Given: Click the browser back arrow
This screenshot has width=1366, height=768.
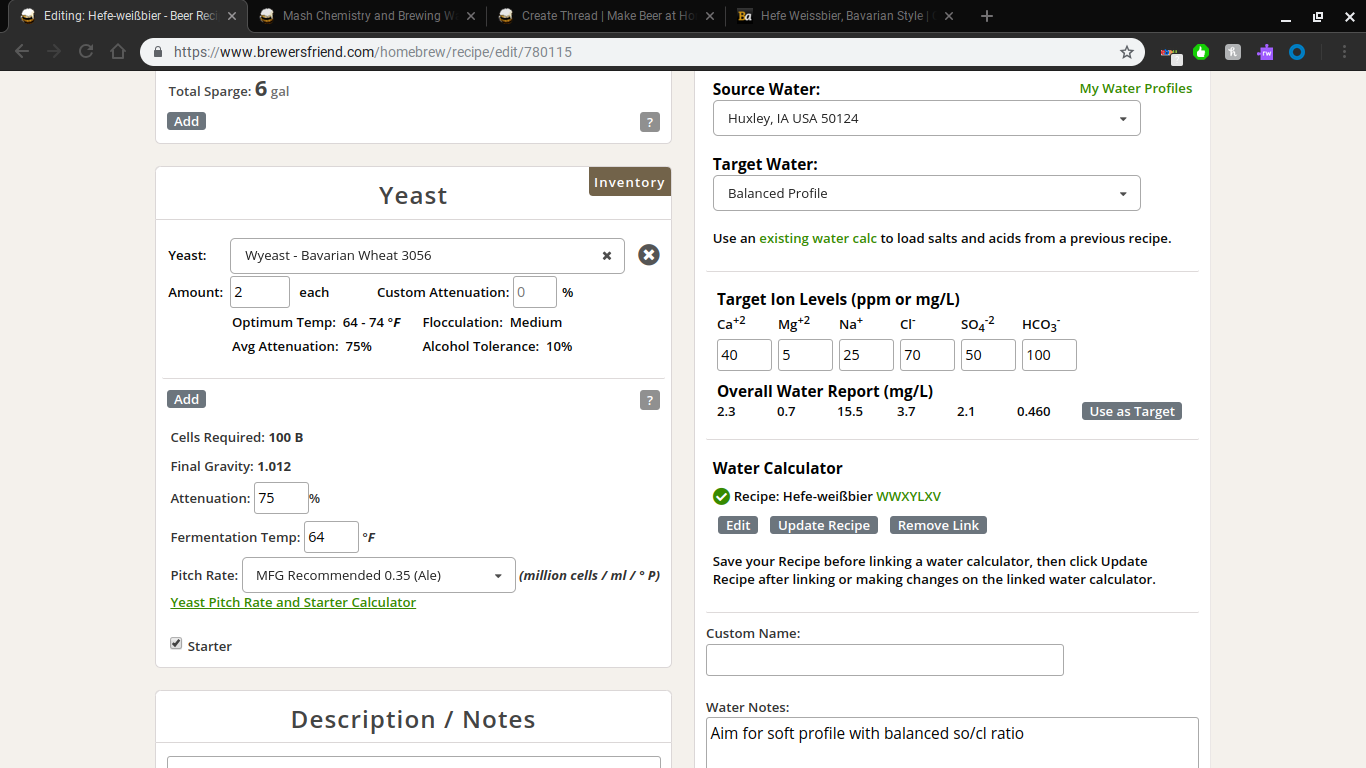Looking at the screenshot, I should click(x=22, y=52).
